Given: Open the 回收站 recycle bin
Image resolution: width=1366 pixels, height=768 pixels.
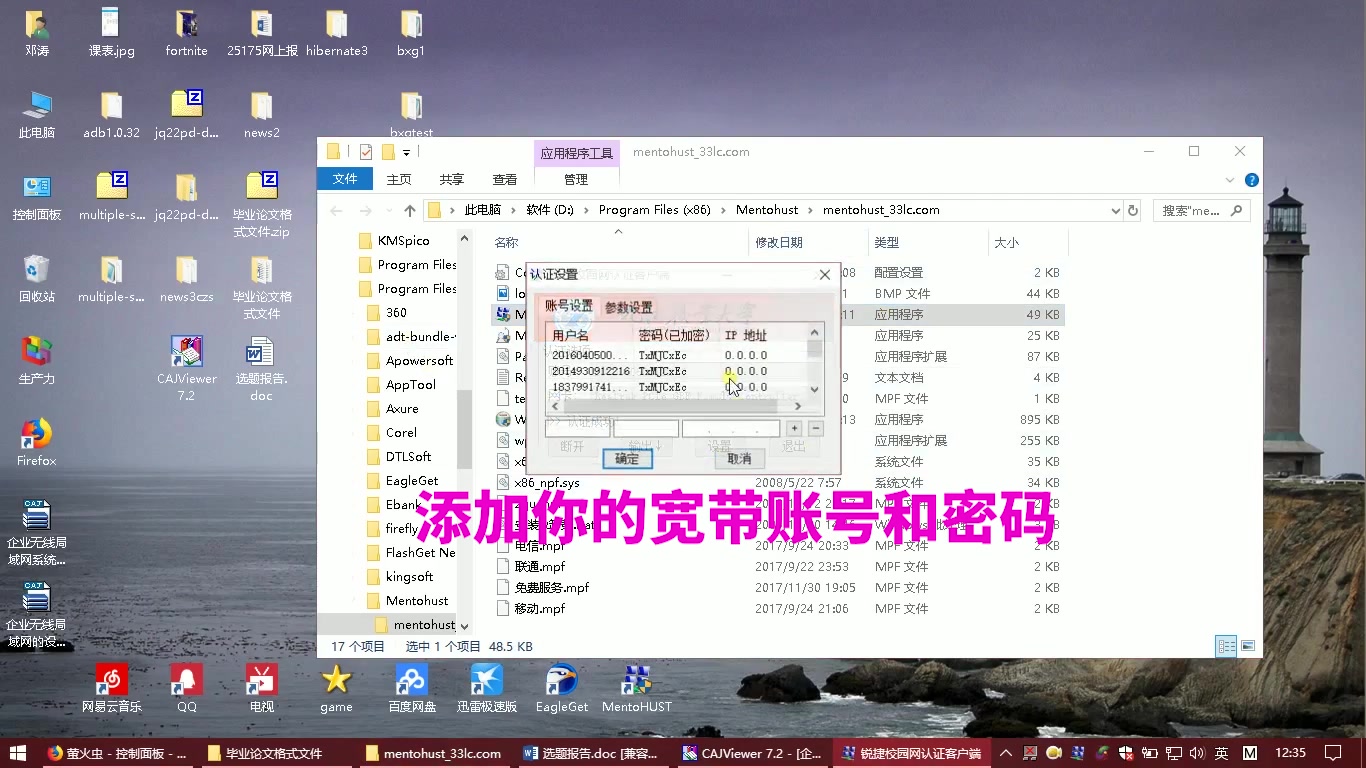Looking at the screenshot, I should pyautogui.click(x=36, y=279).
